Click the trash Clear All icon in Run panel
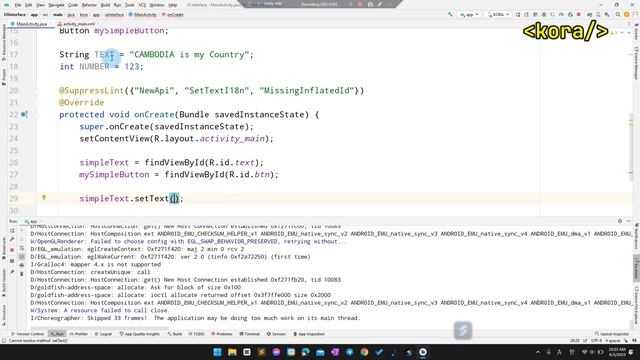Screen dimensions: 640x360 (x=22, y=274)
